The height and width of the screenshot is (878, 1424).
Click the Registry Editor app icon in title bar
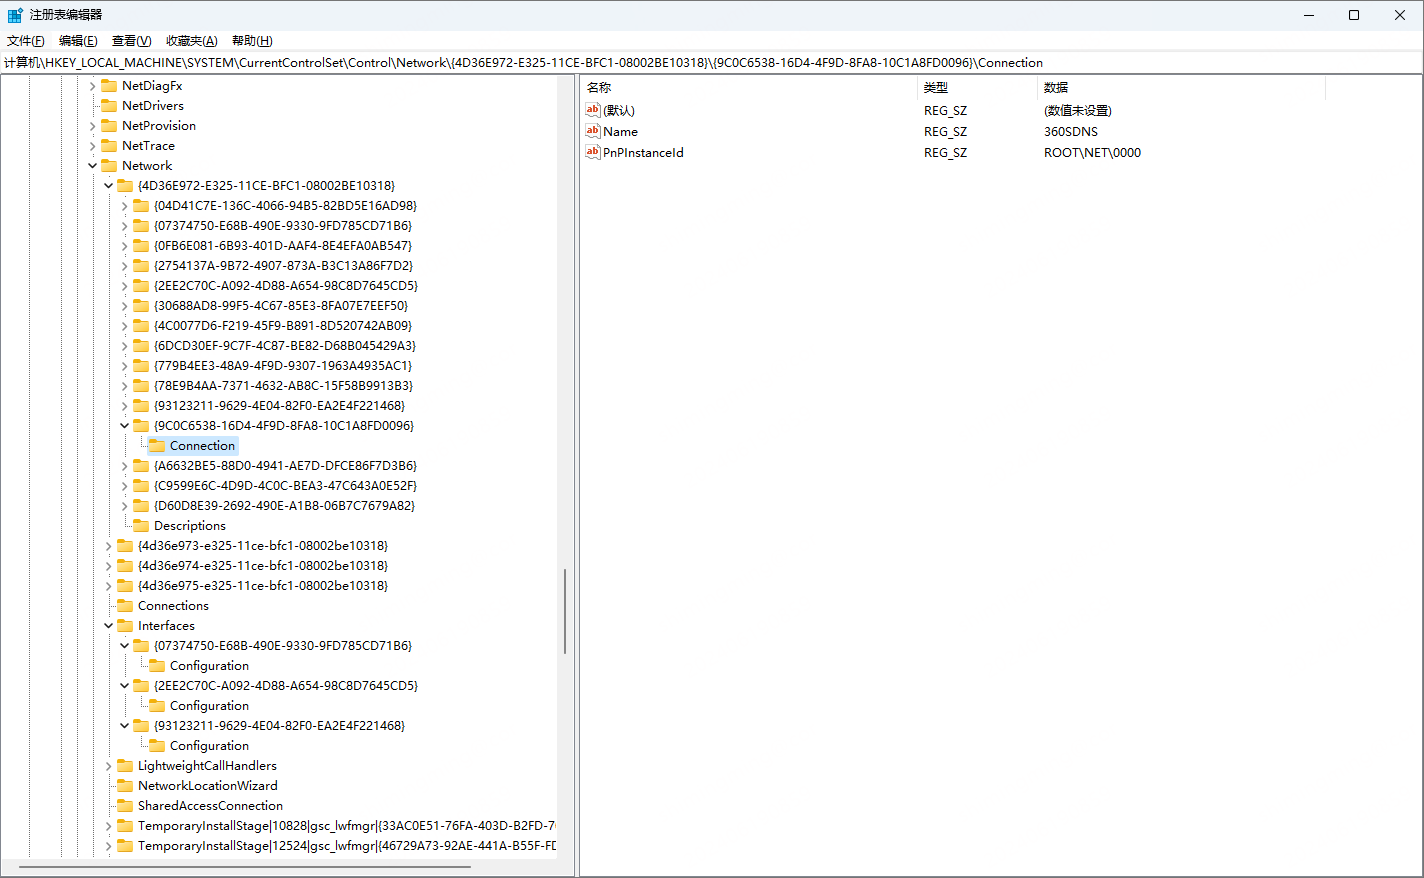point(15,15)
